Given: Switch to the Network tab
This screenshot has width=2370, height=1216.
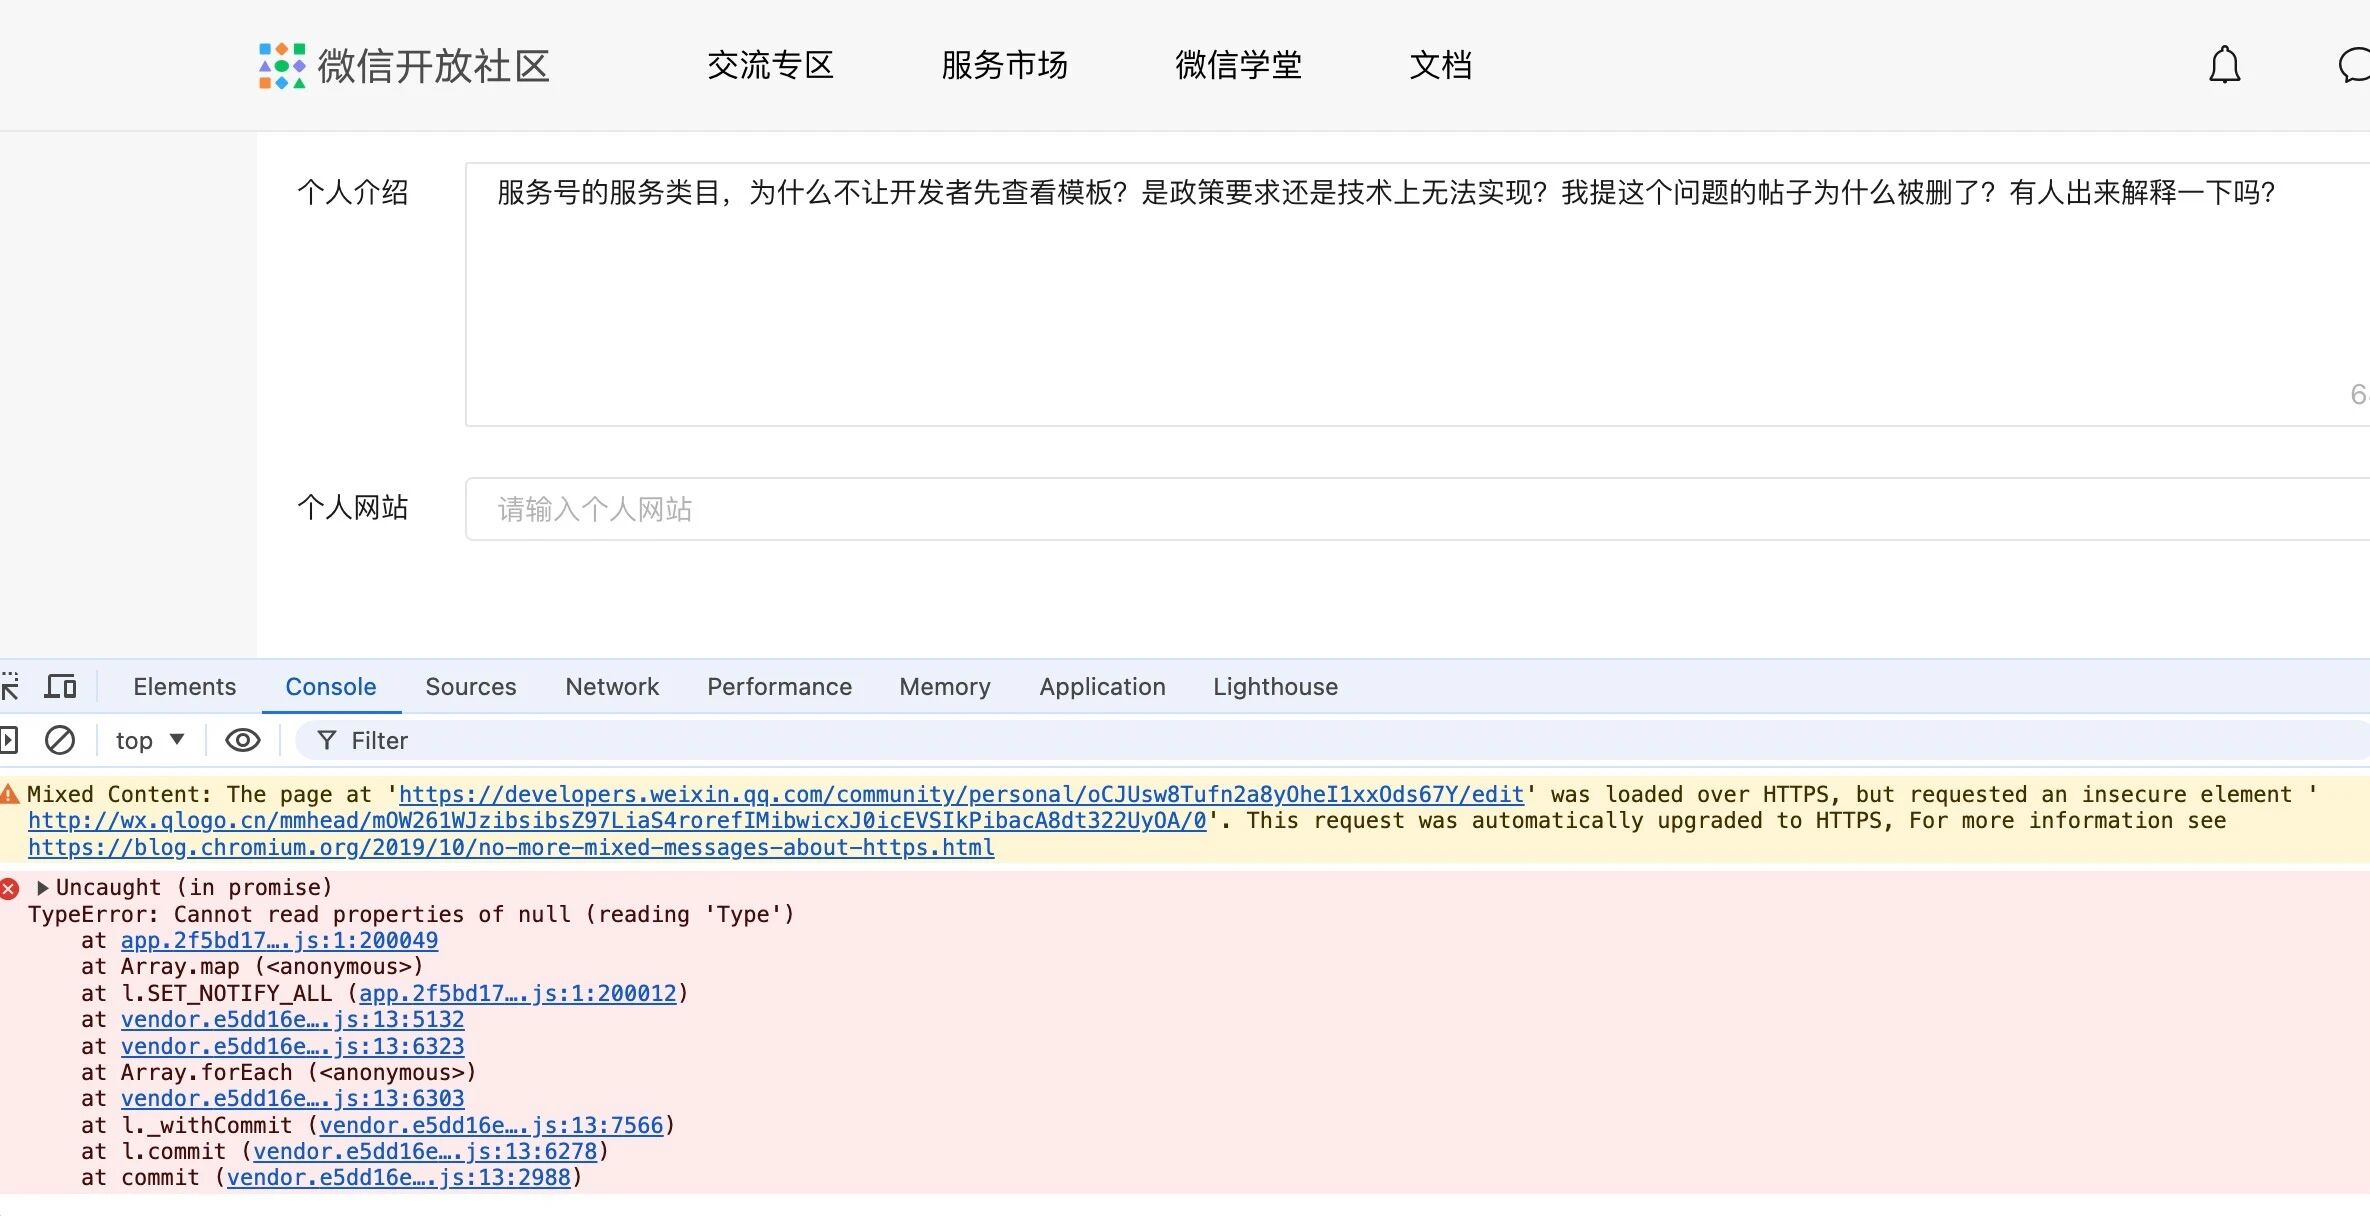Looking at the screenshot, I should tap(612, 687).
